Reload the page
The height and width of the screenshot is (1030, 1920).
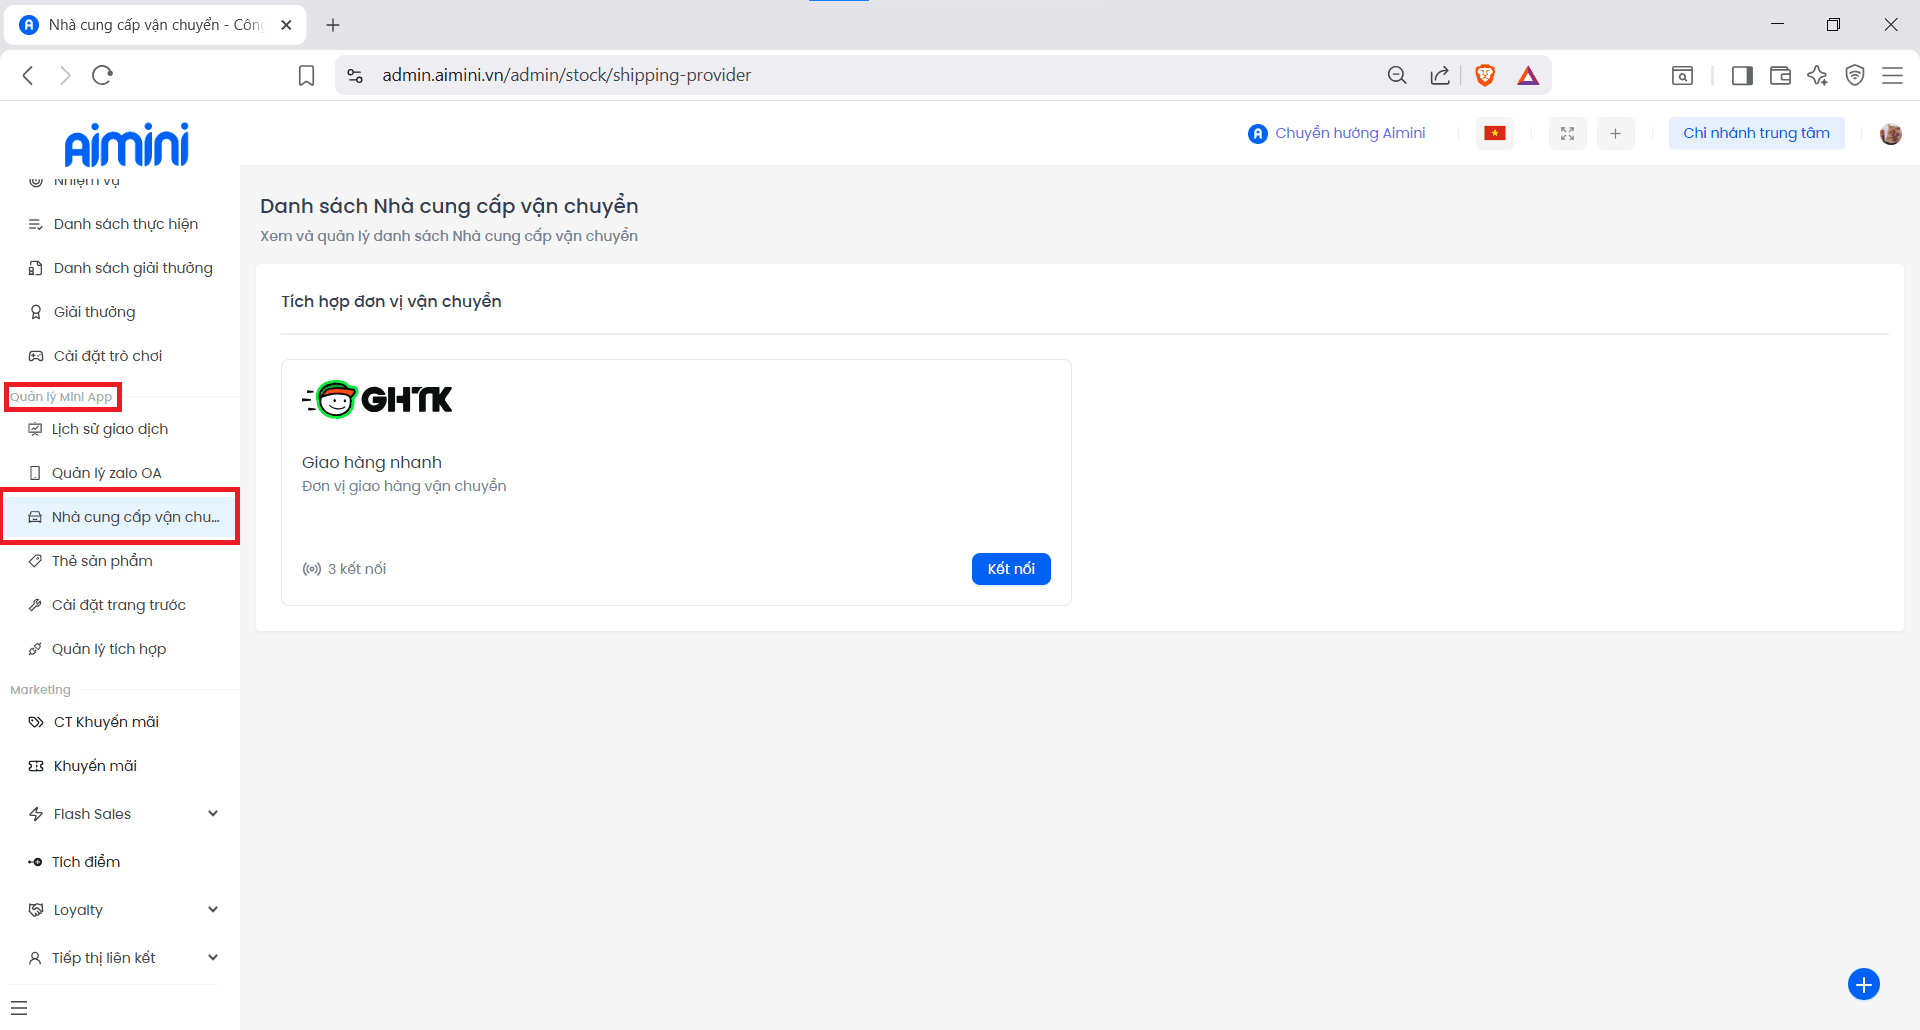(102, 75)
